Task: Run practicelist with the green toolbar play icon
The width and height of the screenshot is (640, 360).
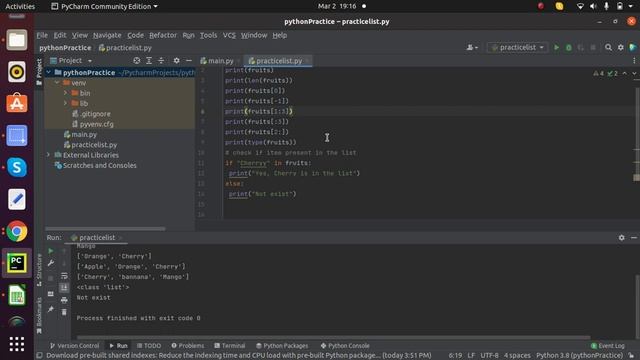Action: click(556, 48)
